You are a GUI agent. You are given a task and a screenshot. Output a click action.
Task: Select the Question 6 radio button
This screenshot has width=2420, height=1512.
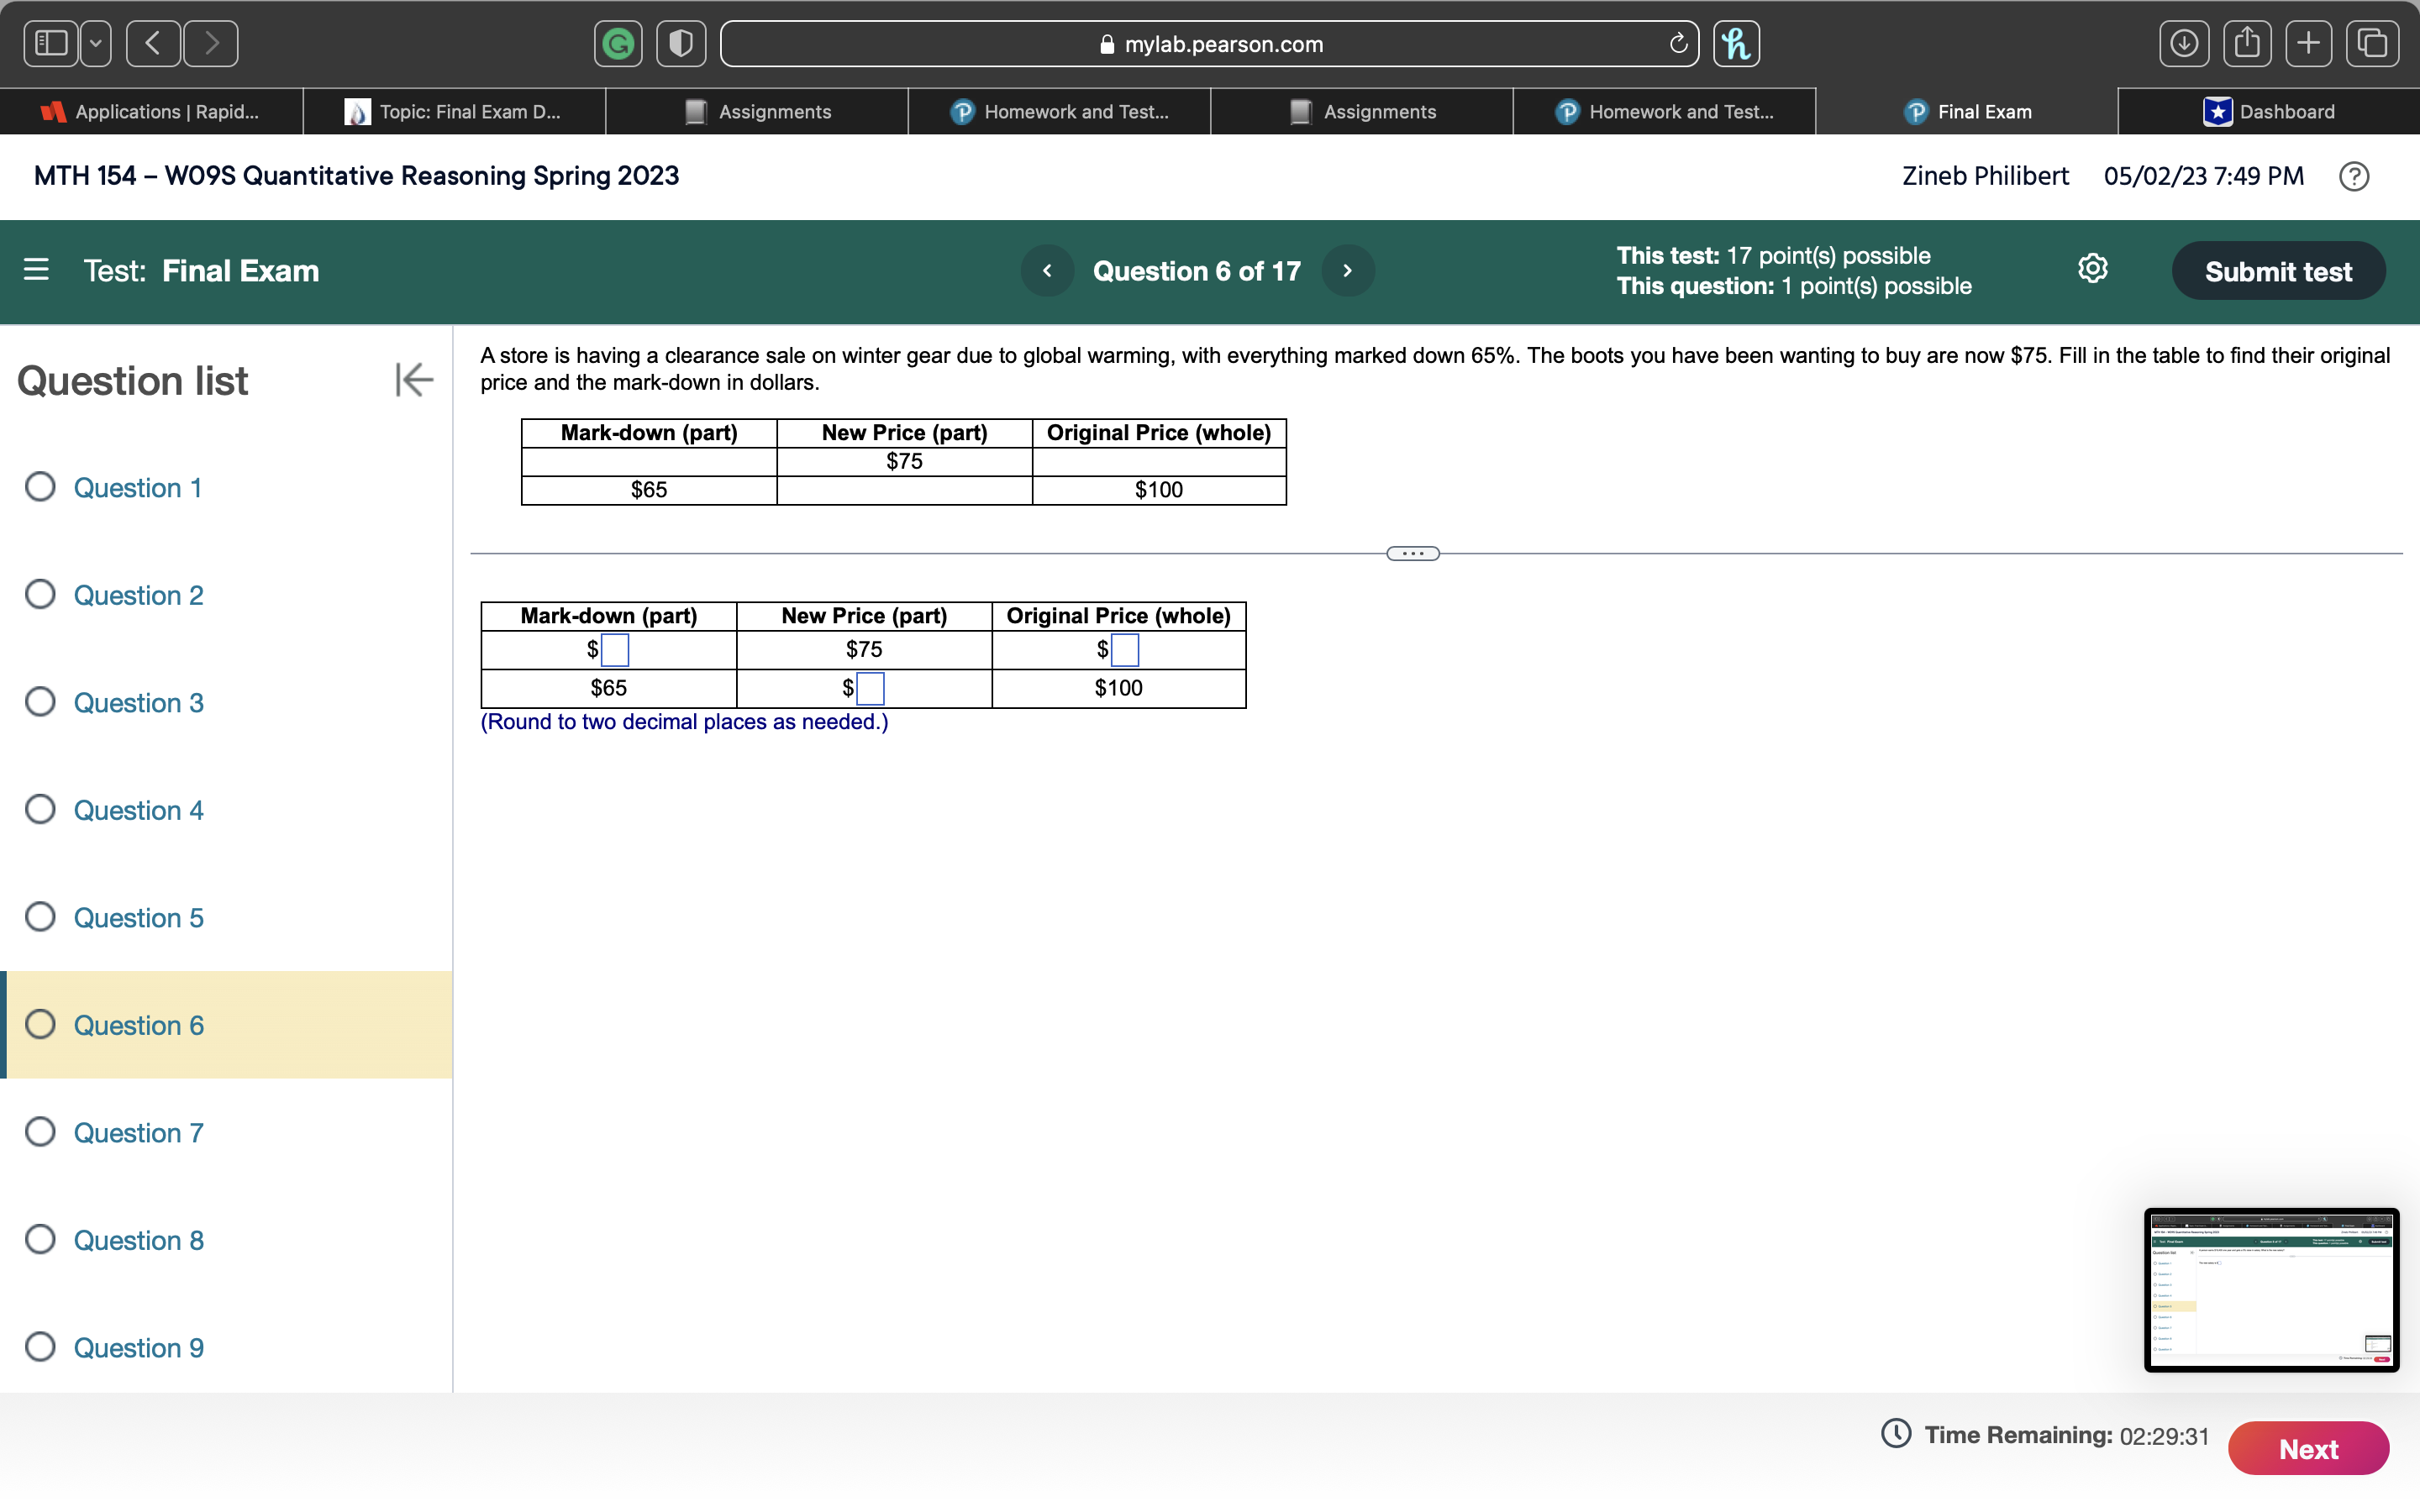(40, 1023)
